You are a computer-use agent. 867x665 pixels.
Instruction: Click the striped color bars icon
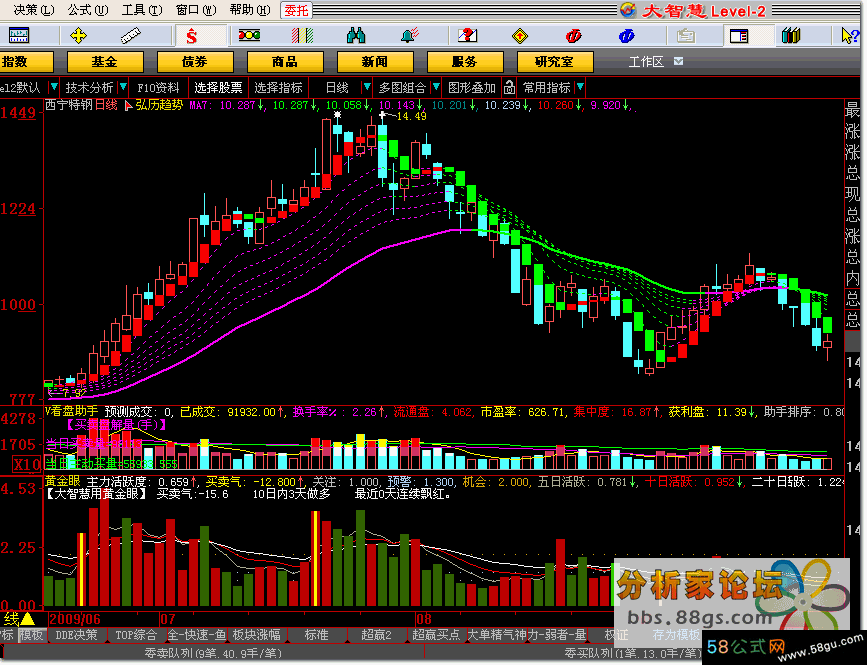point(302,36)
